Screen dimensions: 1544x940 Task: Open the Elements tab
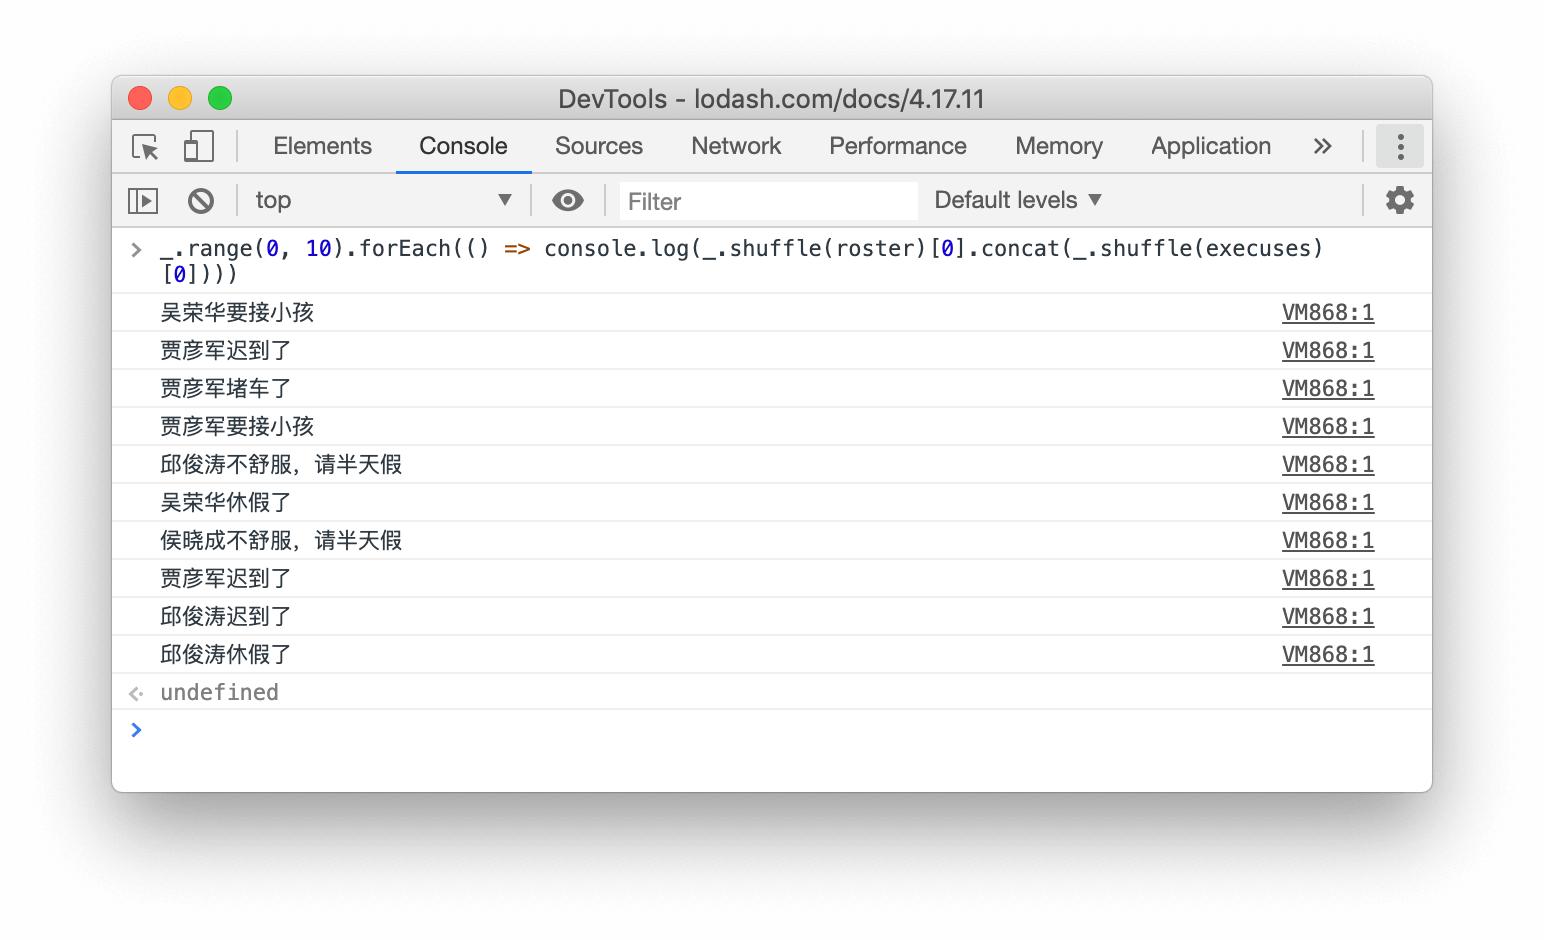[x=322, y=146]
